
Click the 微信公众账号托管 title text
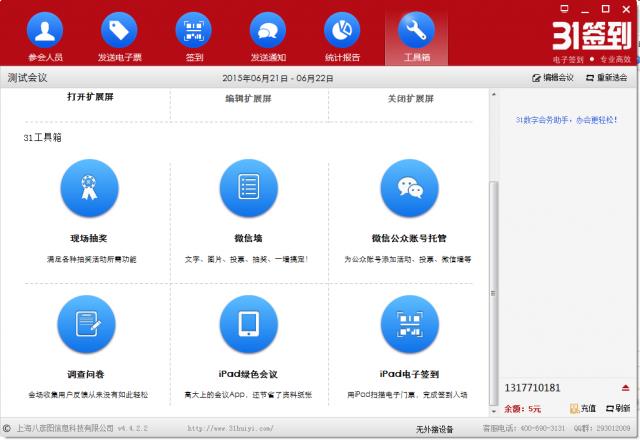409,238
